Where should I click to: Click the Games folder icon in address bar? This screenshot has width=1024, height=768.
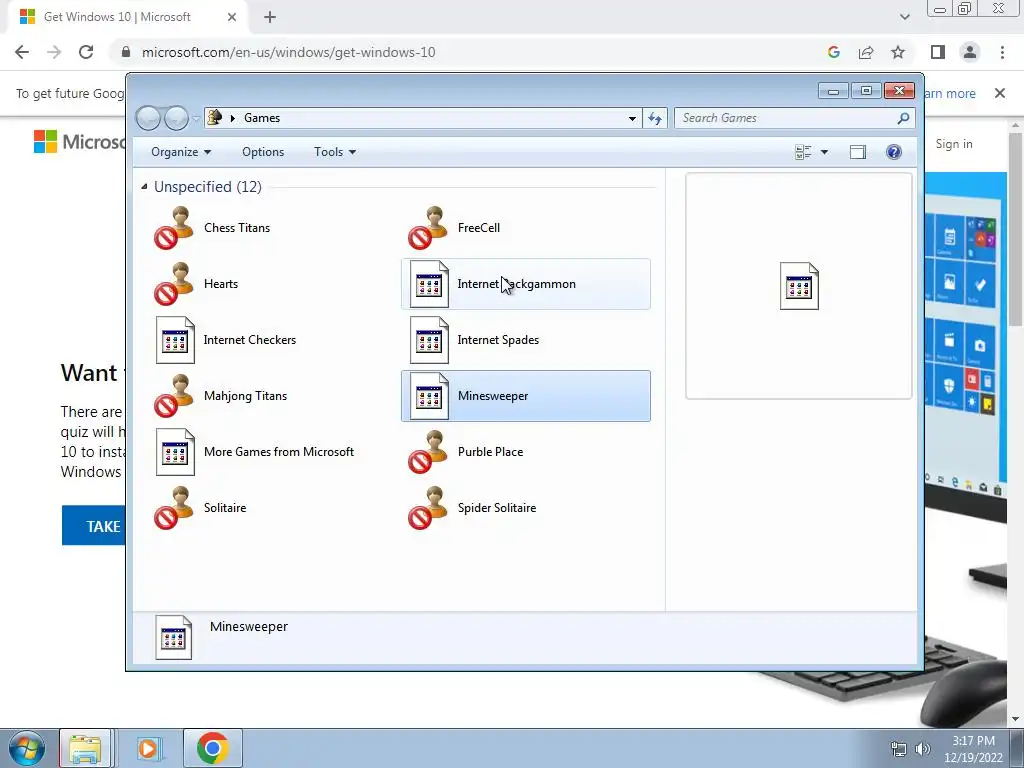(x=214, y=118)
